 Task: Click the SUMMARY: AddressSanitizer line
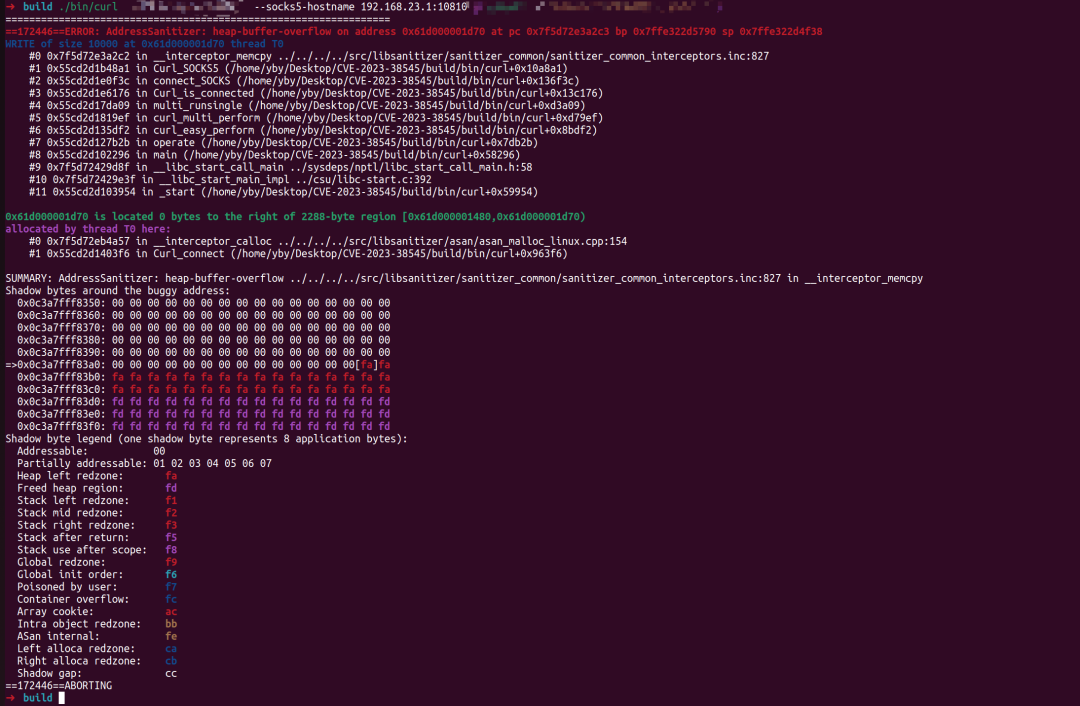pos(464,279)
